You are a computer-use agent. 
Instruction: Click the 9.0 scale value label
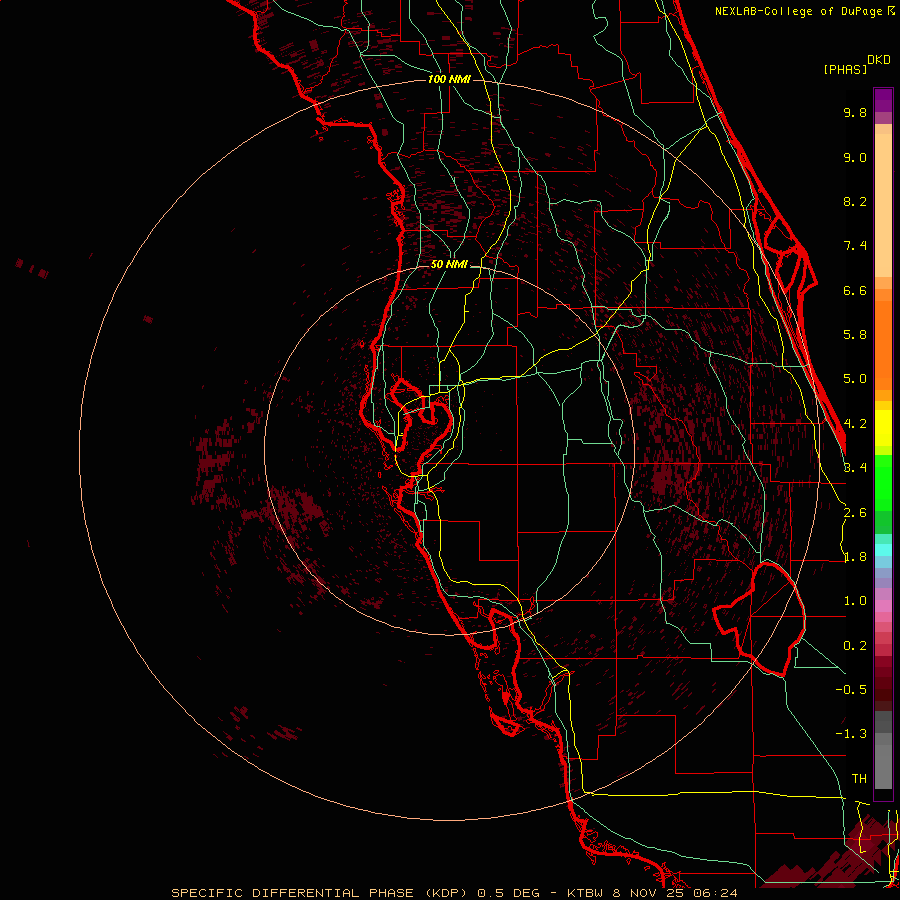855,157
